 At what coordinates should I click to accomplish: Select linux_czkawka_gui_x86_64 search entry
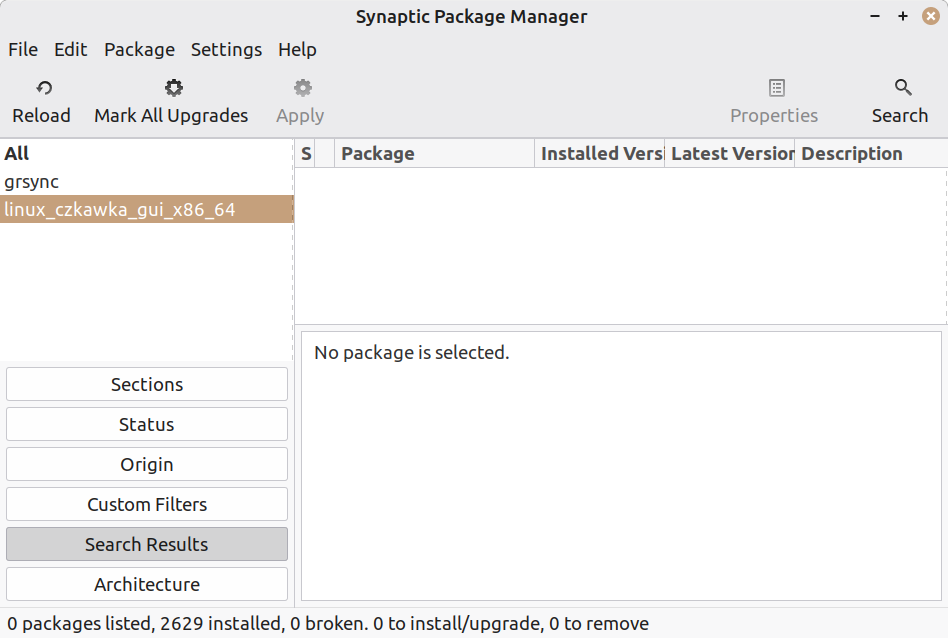pyautogui.click(x=120, y=209)
